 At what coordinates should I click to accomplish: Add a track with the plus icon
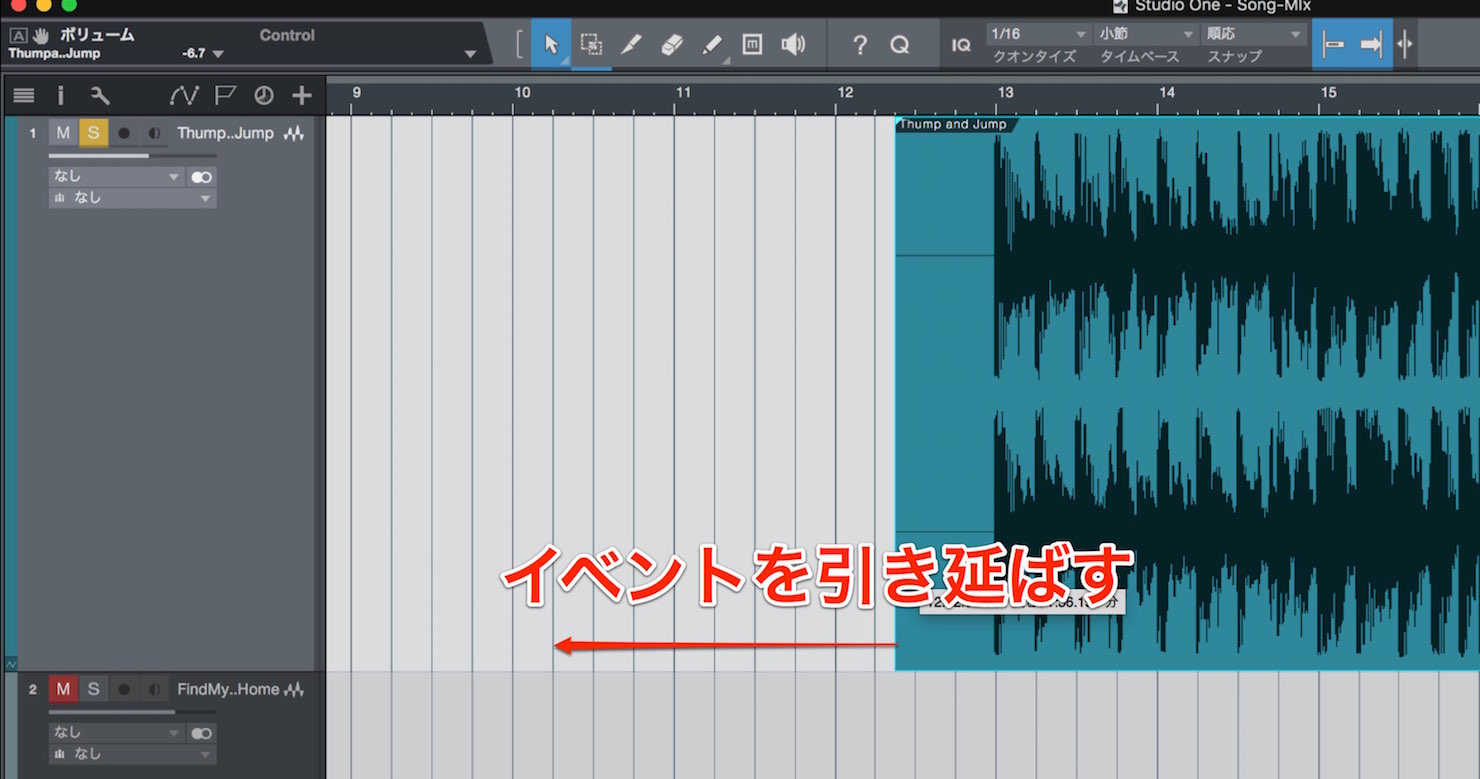coord(302,96)
